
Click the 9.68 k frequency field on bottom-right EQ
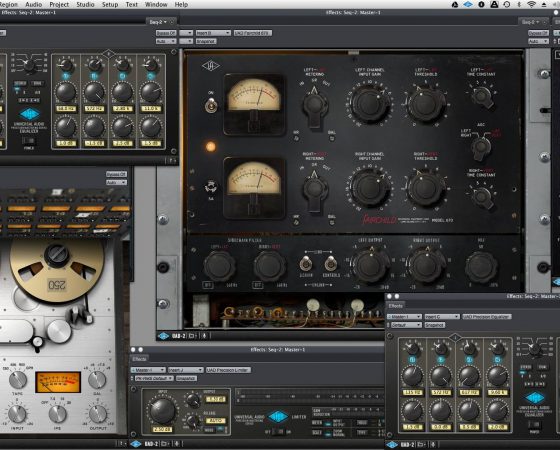coord(498,393)
